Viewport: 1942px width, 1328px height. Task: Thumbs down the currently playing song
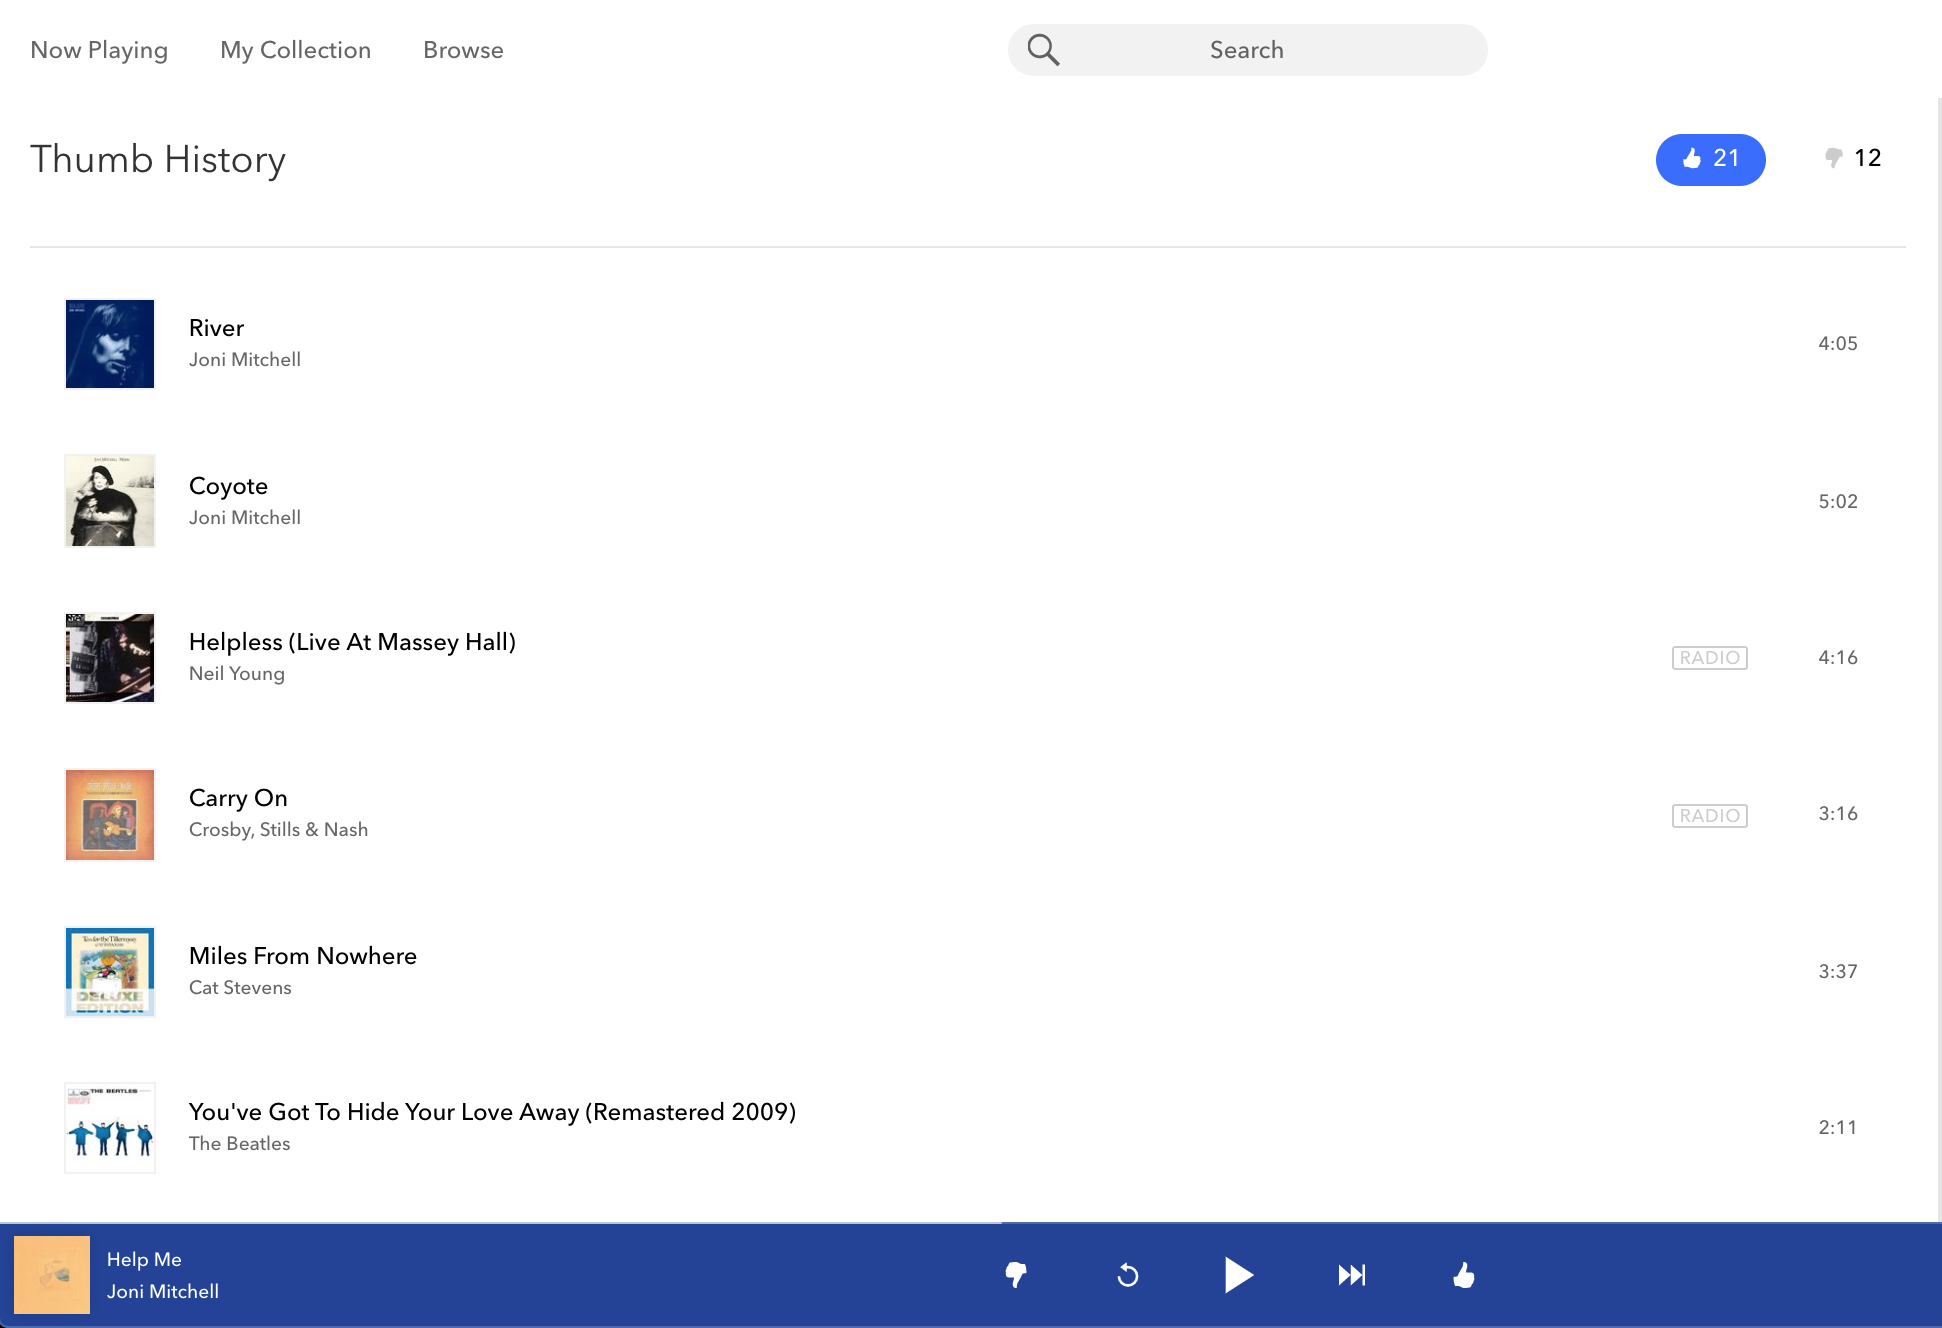[1015, 1275]
